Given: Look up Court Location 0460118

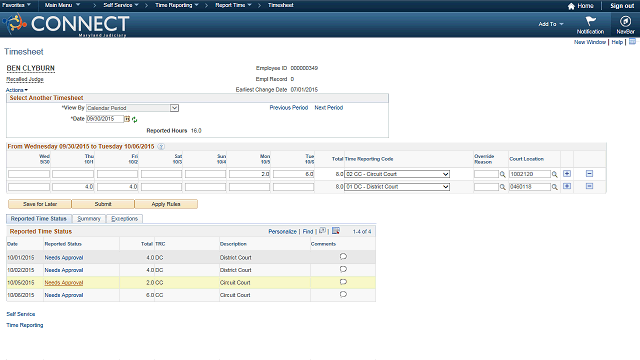Looking at the screenshot, I should coord(554,187).
